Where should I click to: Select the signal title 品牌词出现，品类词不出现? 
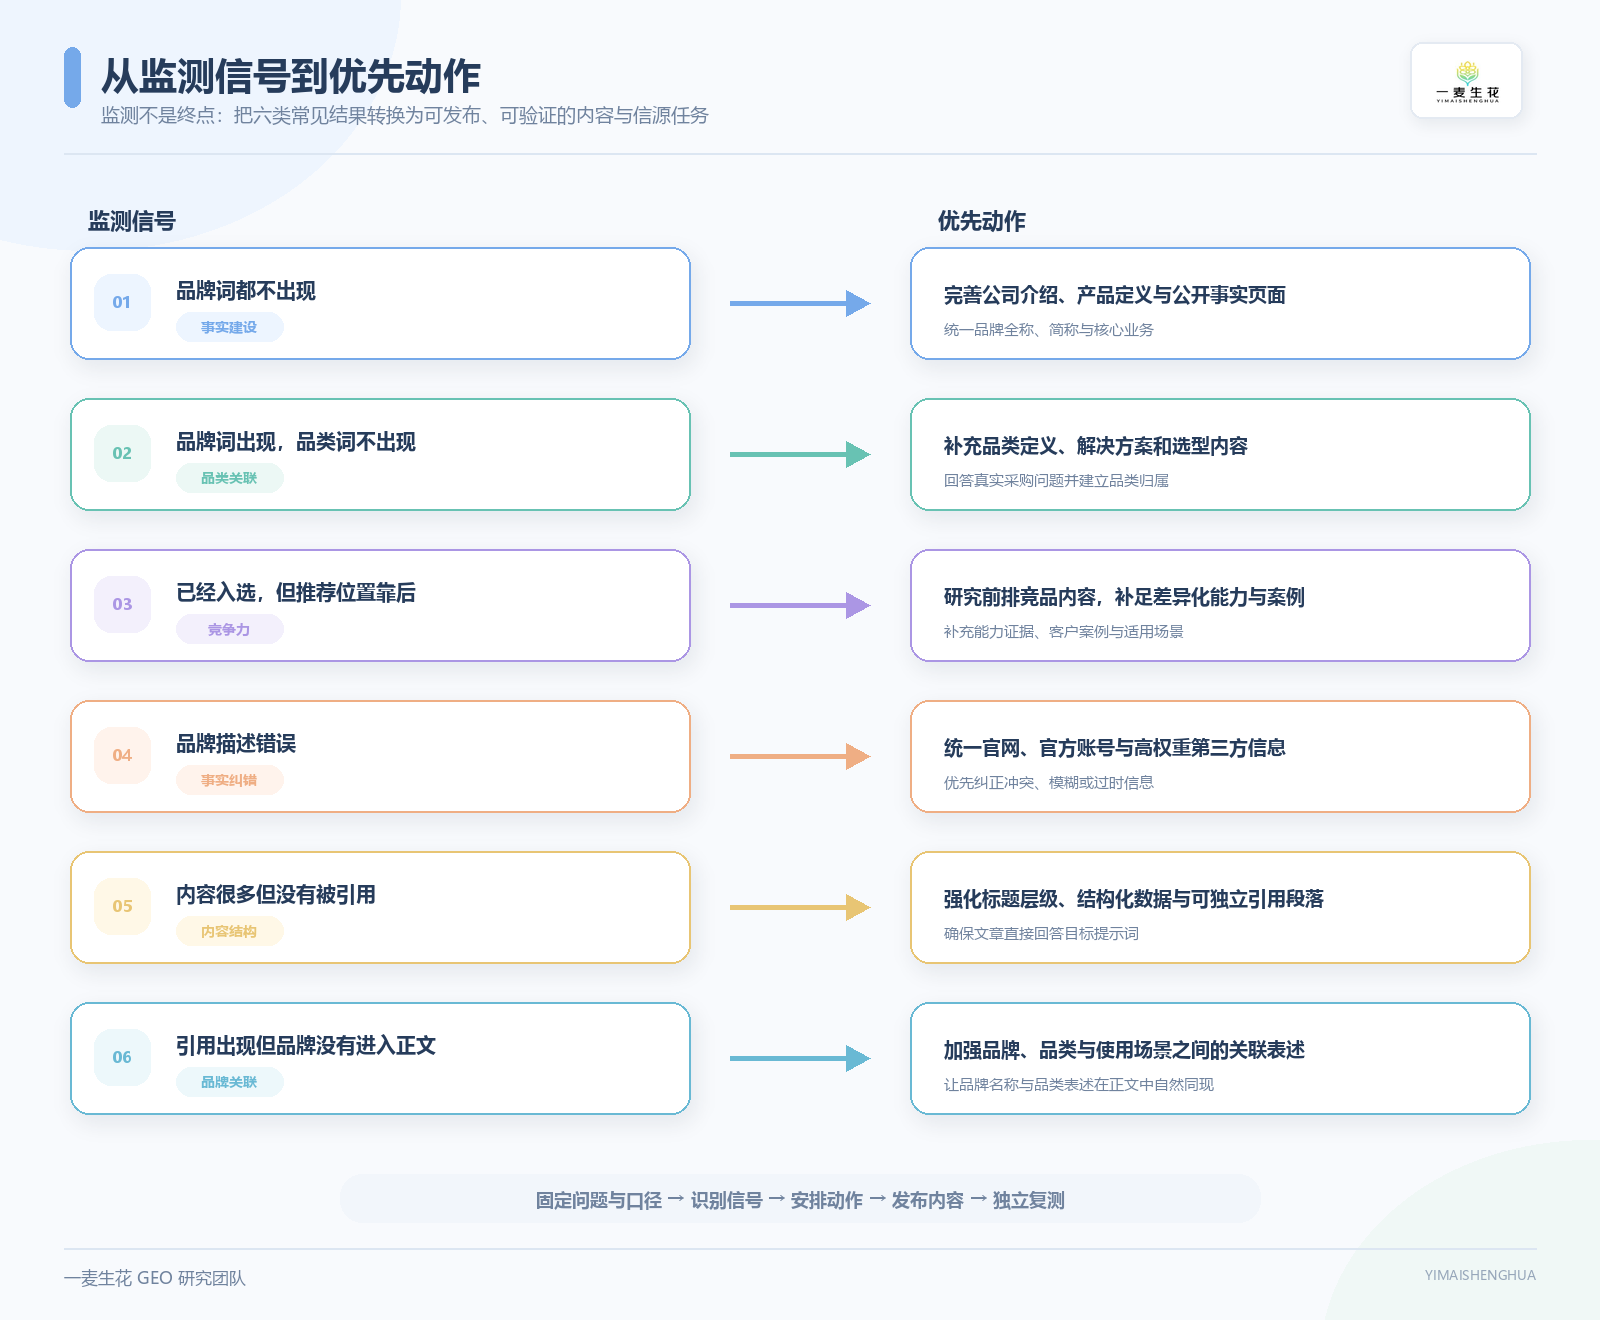(296, 442)
